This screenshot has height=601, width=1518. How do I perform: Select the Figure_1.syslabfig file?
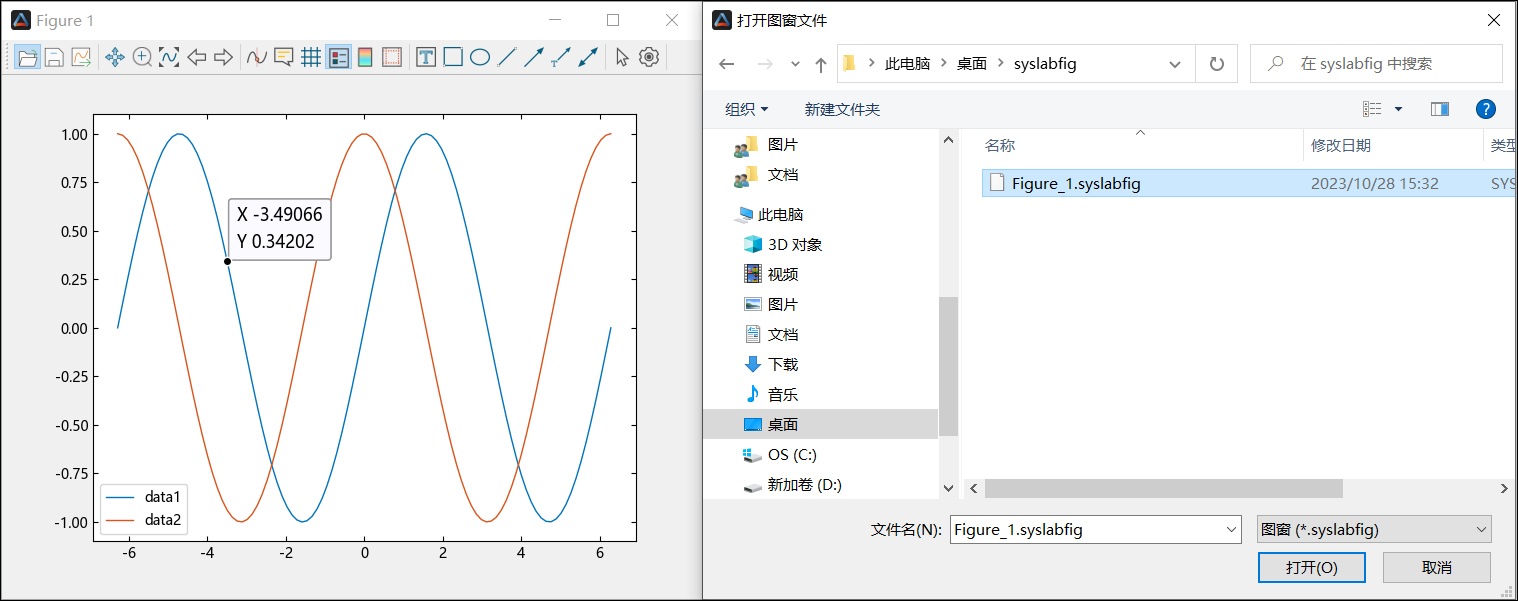tap(1076, 183)
